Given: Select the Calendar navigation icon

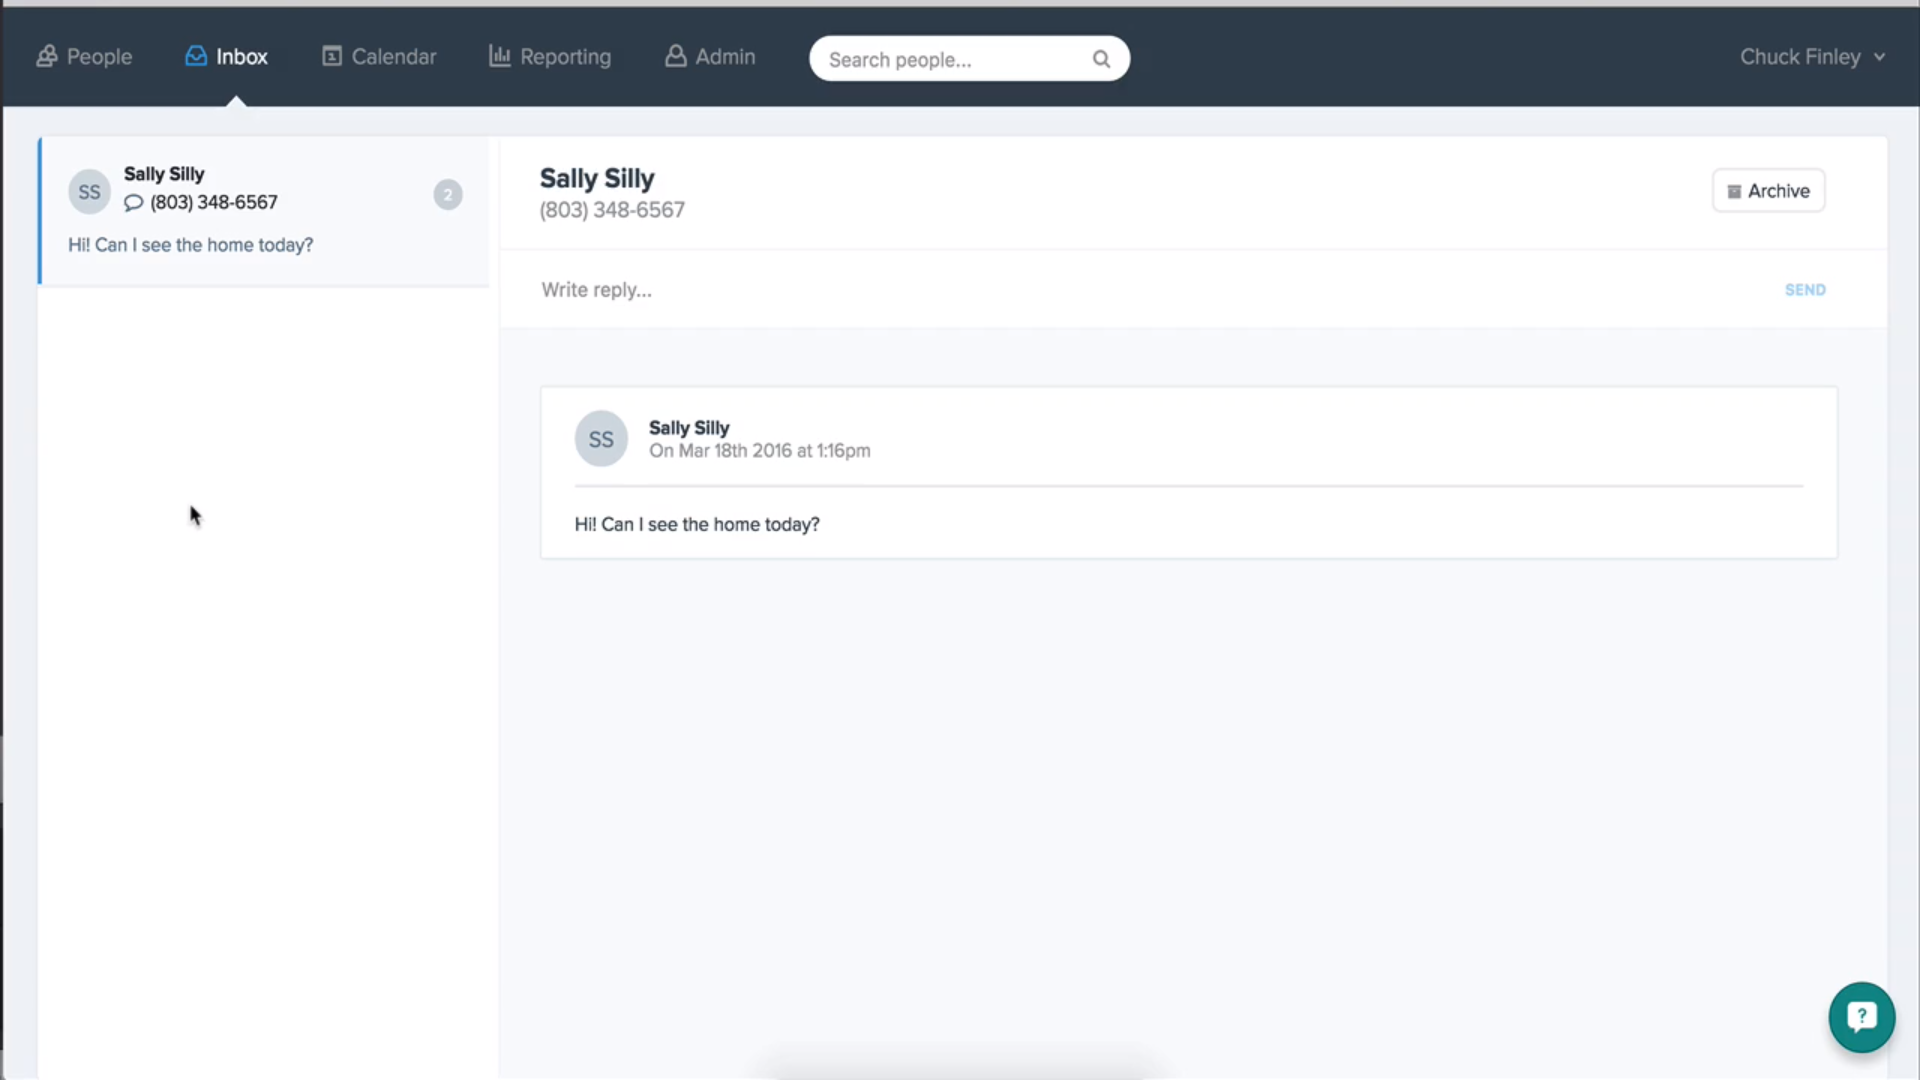Looking at the screenshot, I should (x=331, y=55).
